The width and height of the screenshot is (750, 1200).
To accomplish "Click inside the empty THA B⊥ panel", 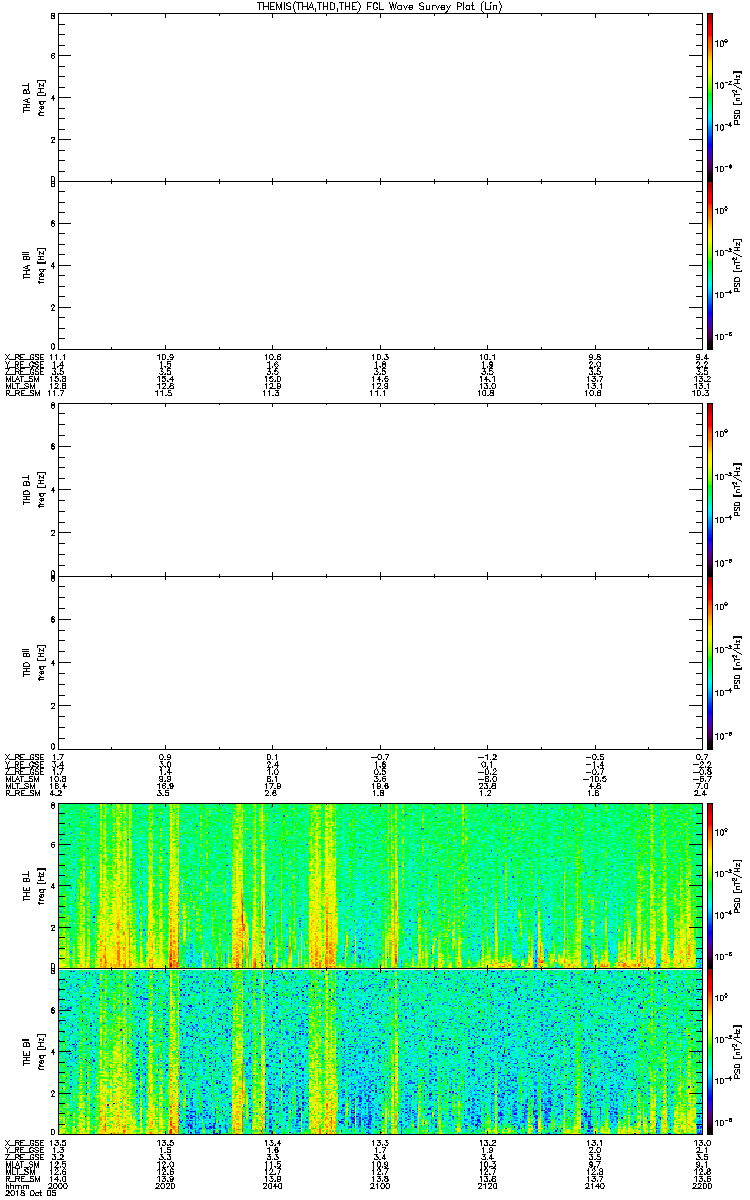I will (379, 97).
